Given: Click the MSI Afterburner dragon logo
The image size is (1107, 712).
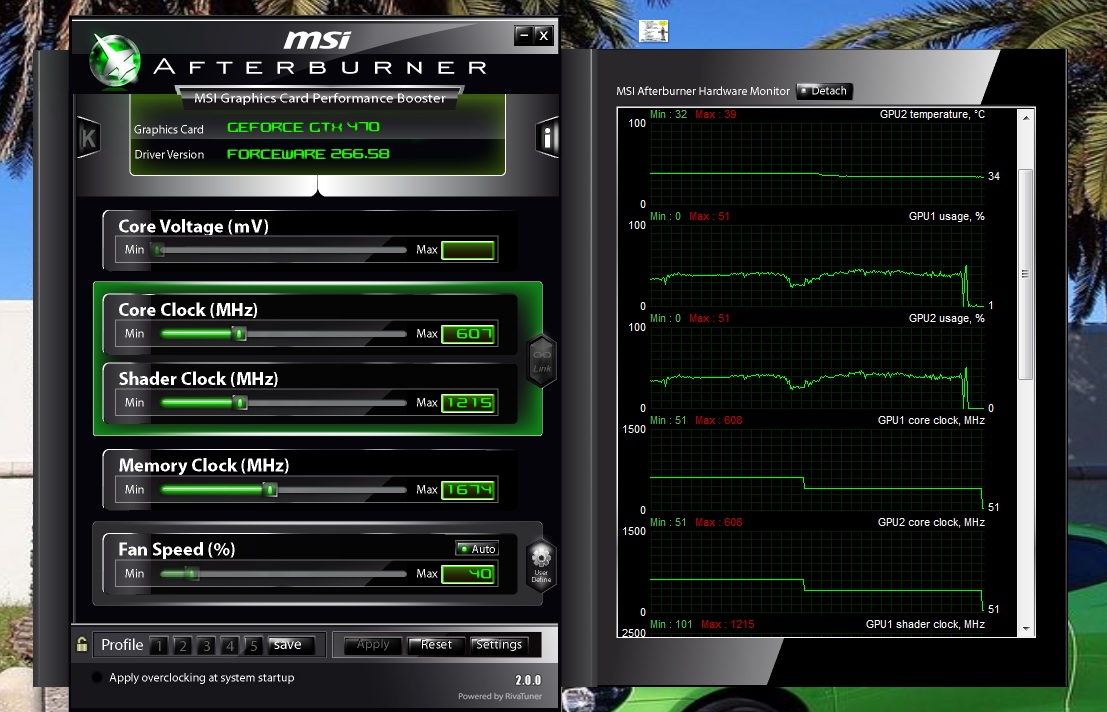Looking at the screenshot, I should [x=115, y=61].
